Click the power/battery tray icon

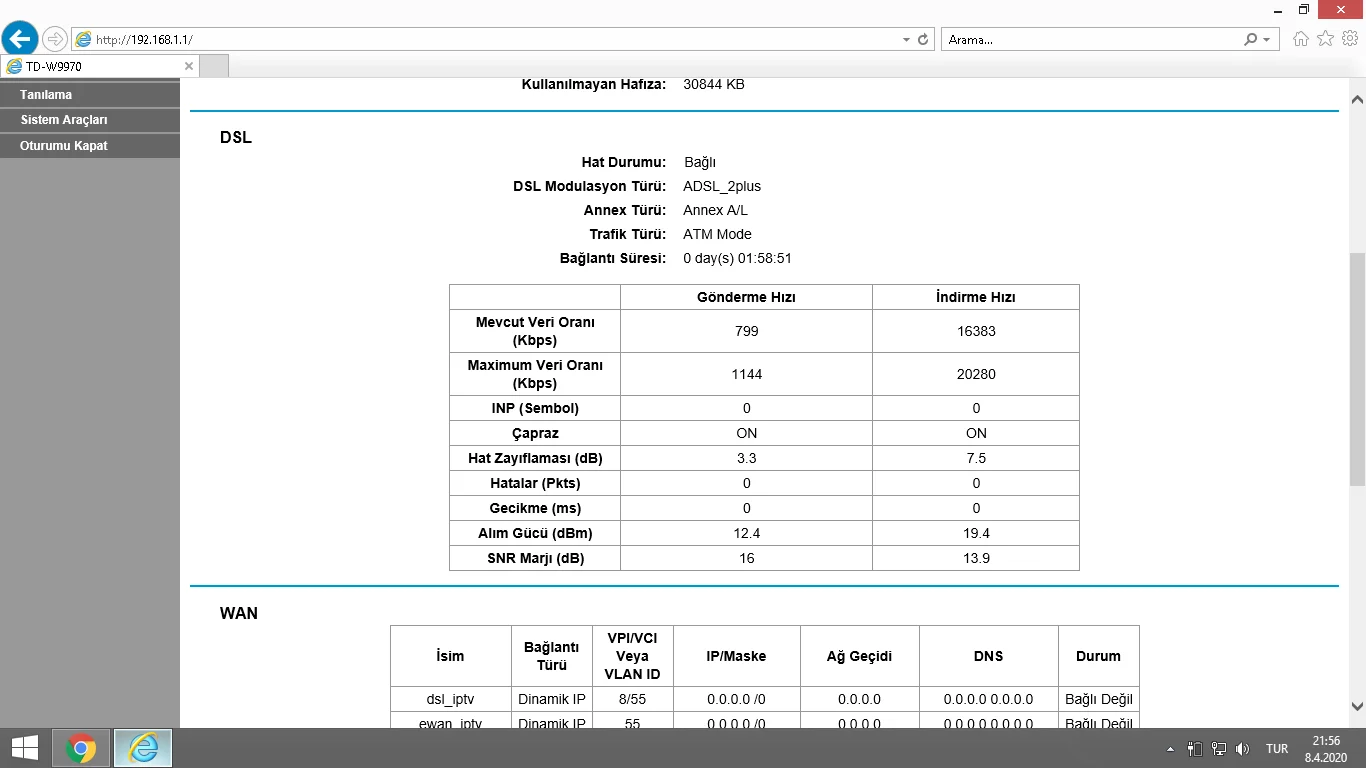(1195, 748)
